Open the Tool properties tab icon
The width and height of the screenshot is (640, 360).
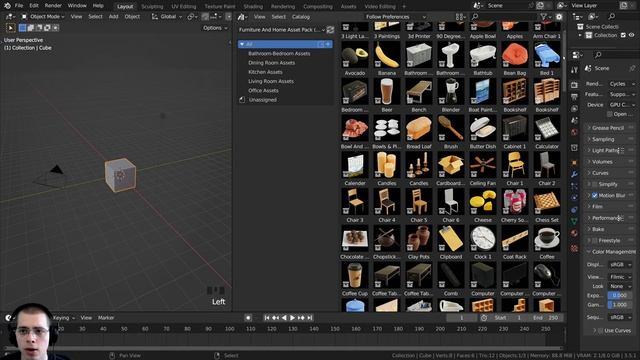tap(574, 70)
